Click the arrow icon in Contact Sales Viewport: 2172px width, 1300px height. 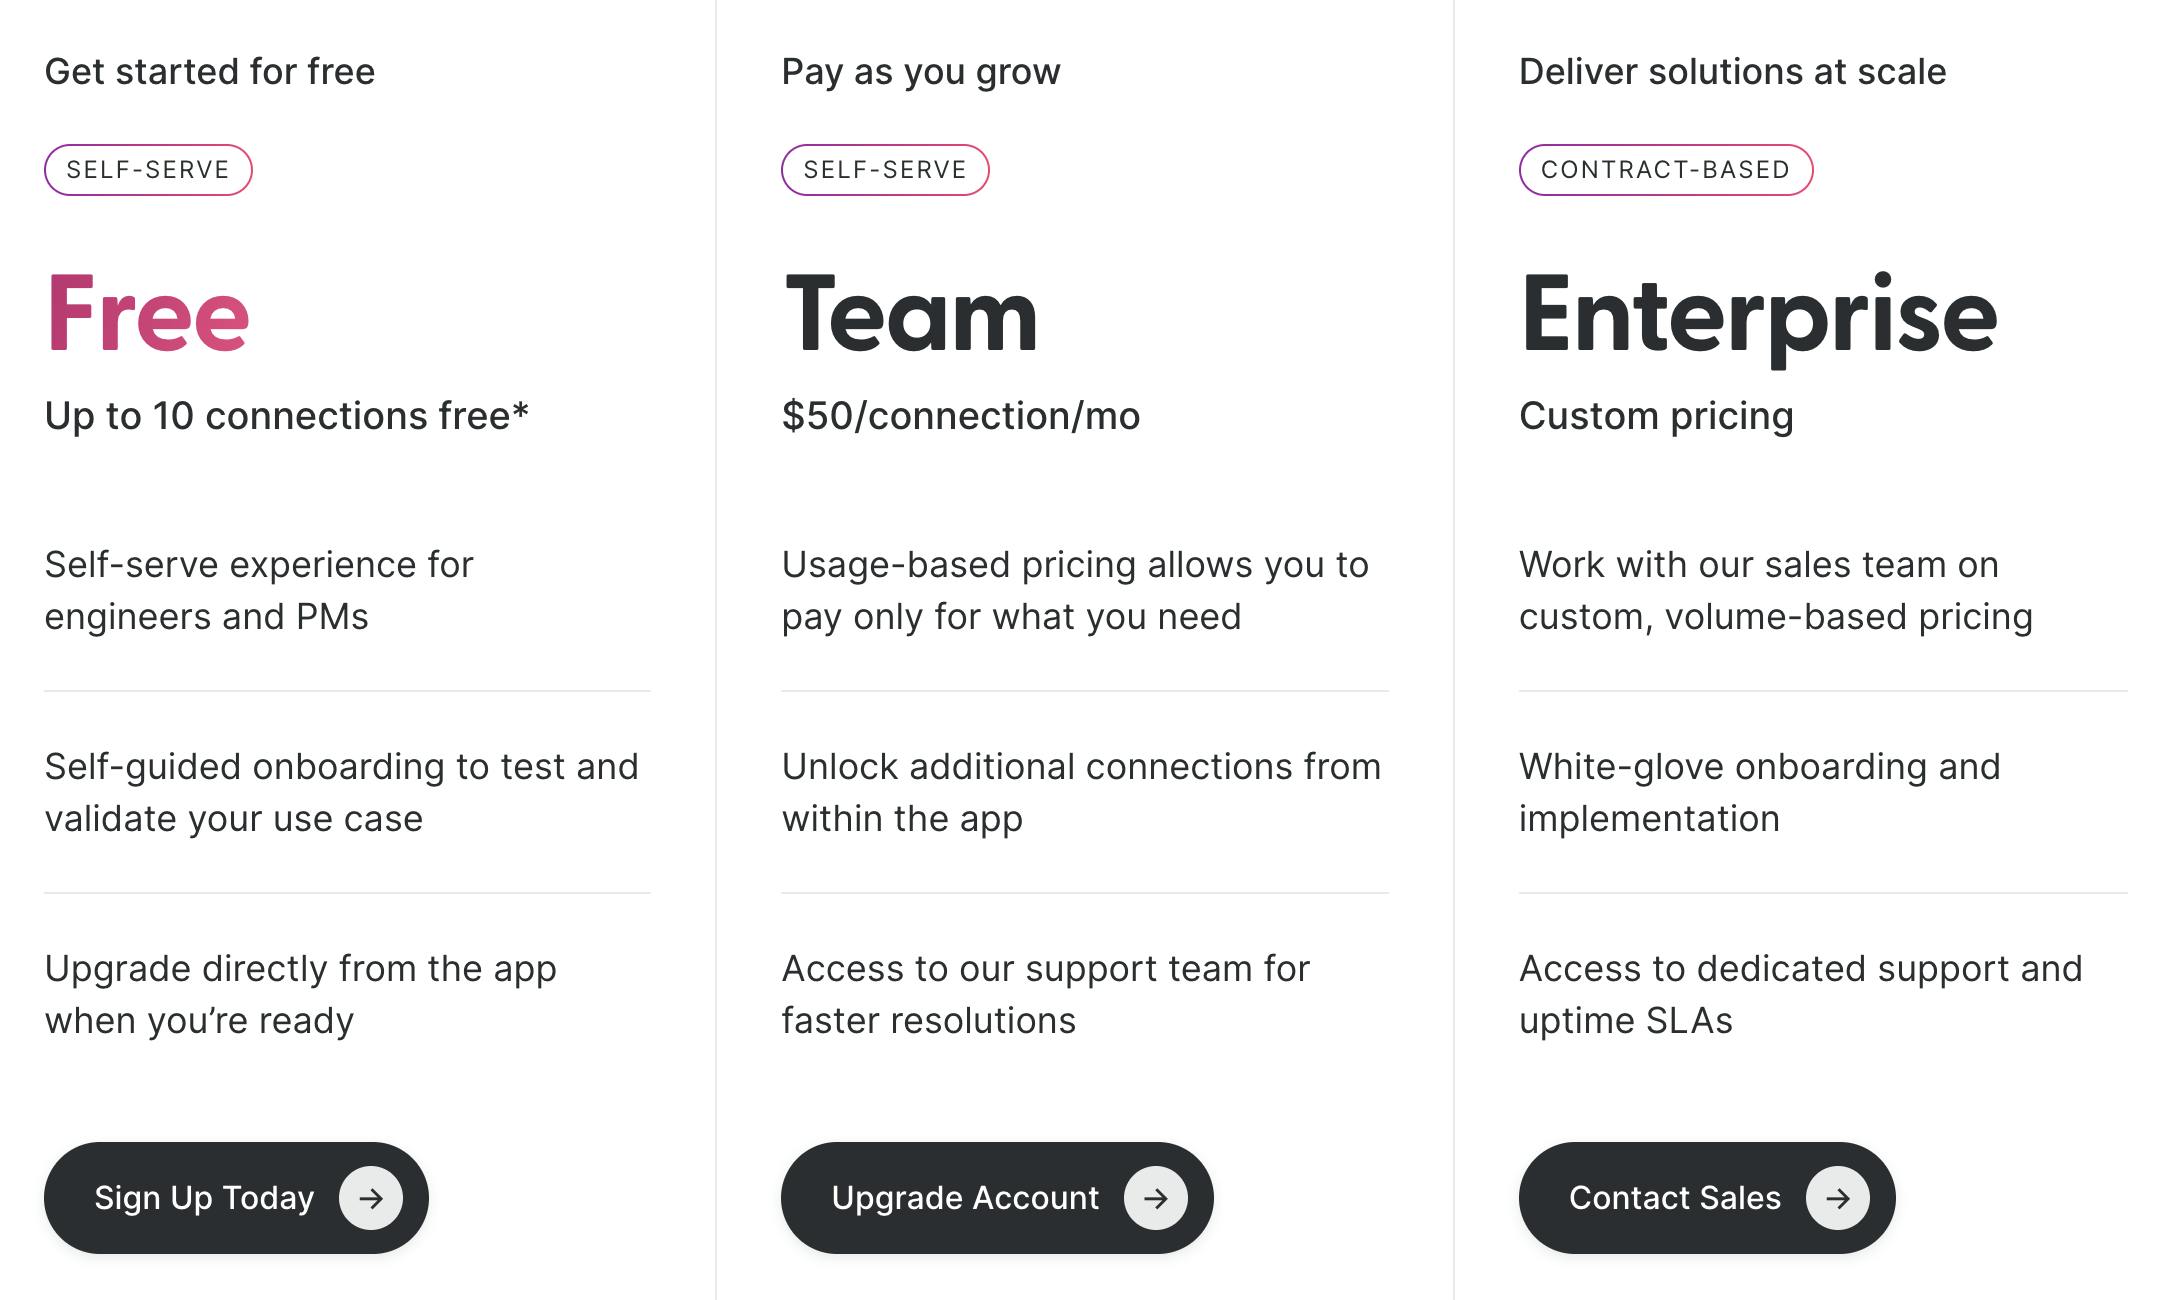tap(1837, 1198)
